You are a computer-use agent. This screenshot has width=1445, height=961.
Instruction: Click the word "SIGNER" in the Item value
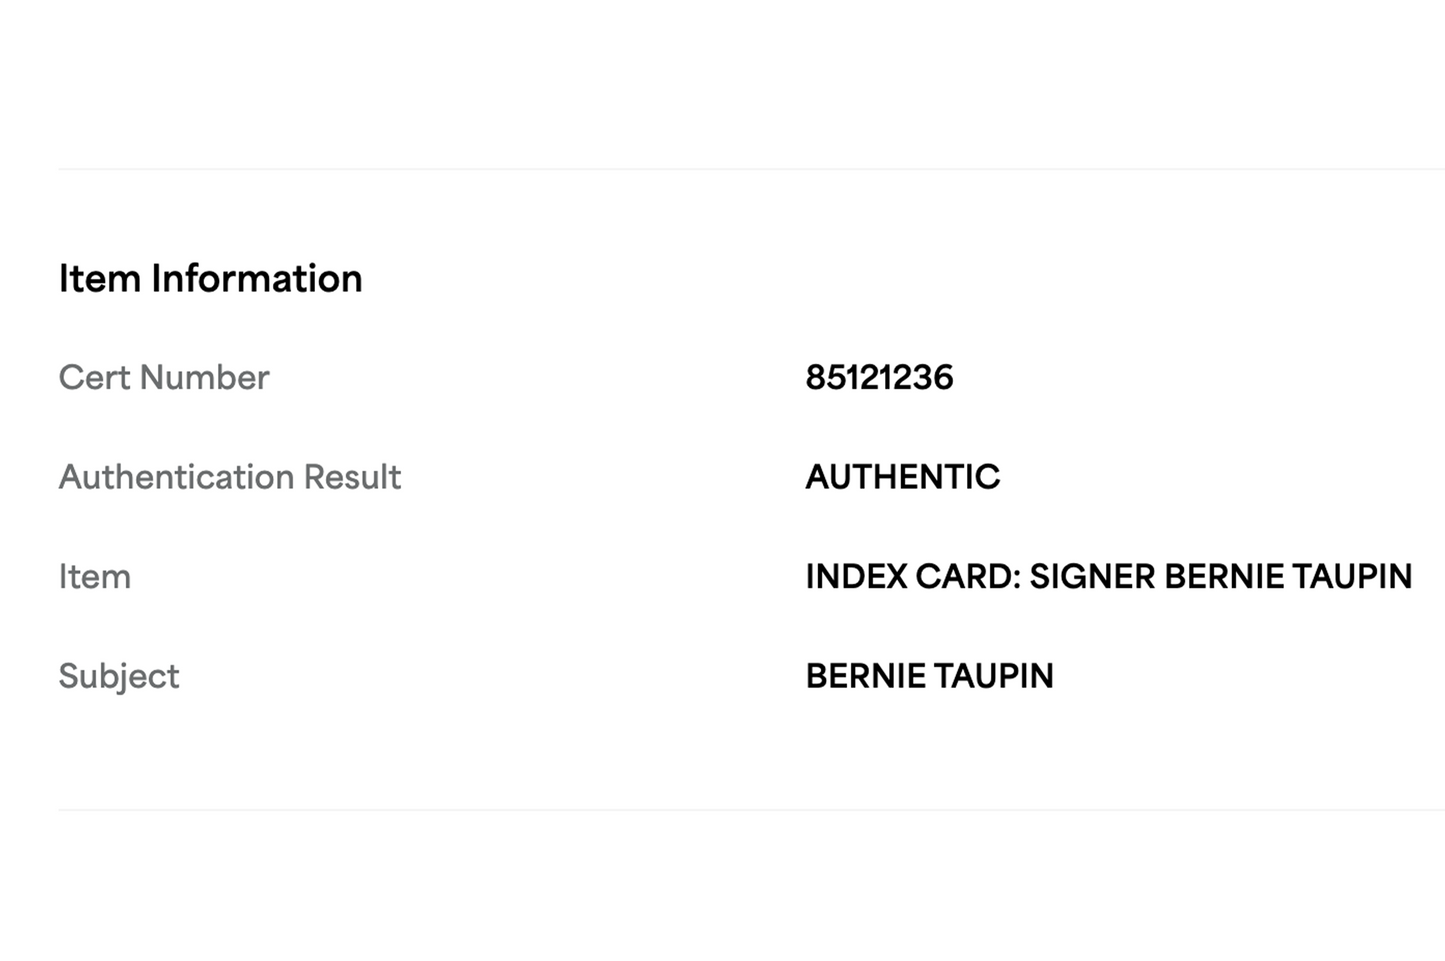pyautogui.click(x=1092, y=577)
